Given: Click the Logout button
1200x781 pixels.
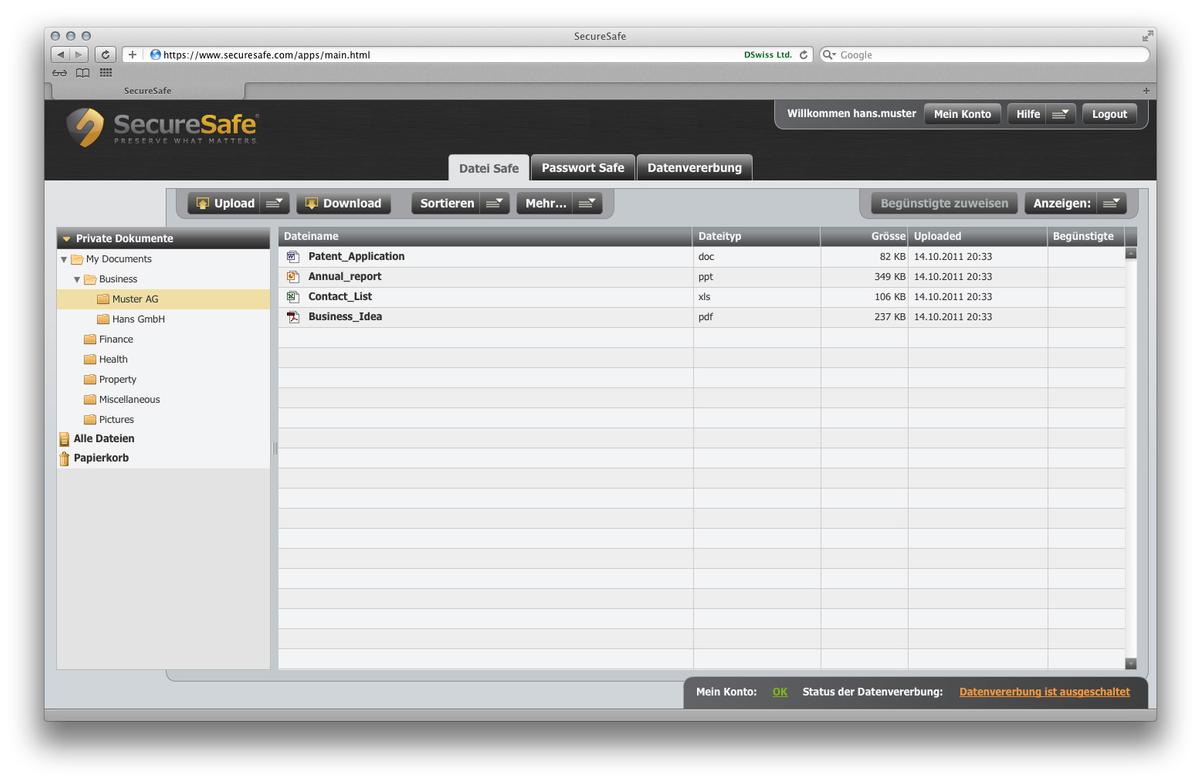Looking at the screenshot, I should point(1109,114).
